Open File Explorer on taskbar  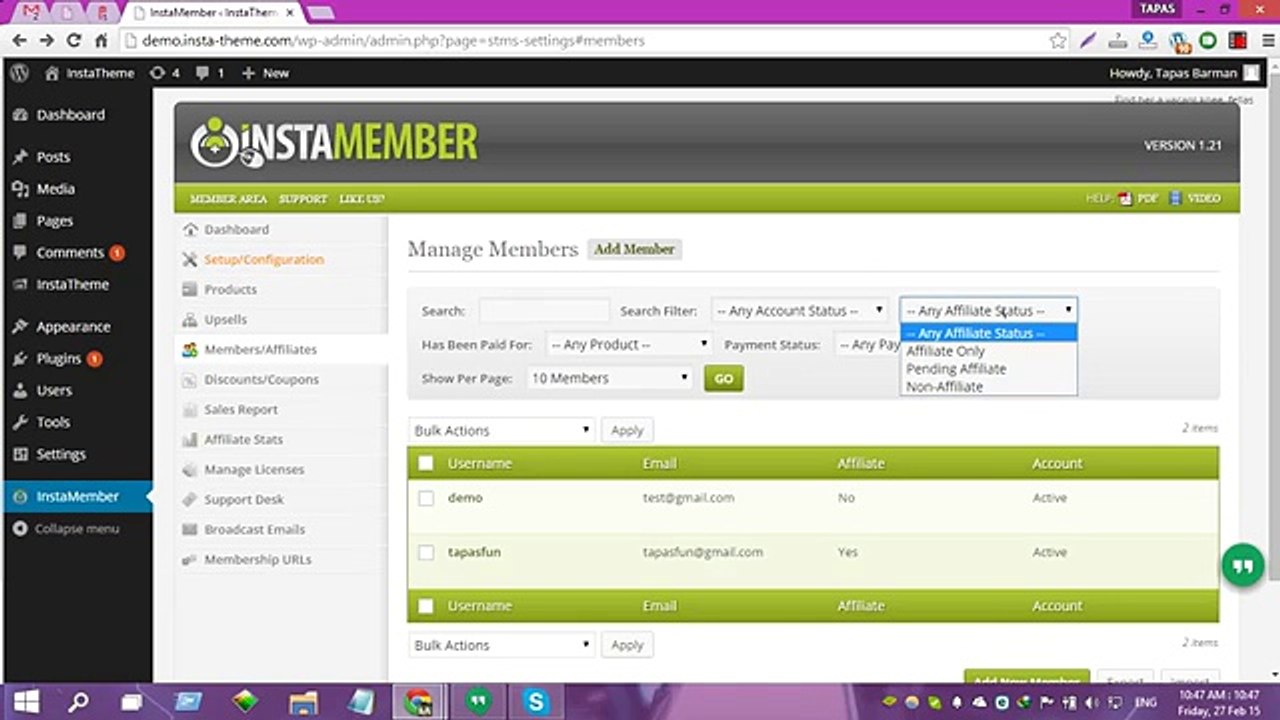tap(303, 702)
